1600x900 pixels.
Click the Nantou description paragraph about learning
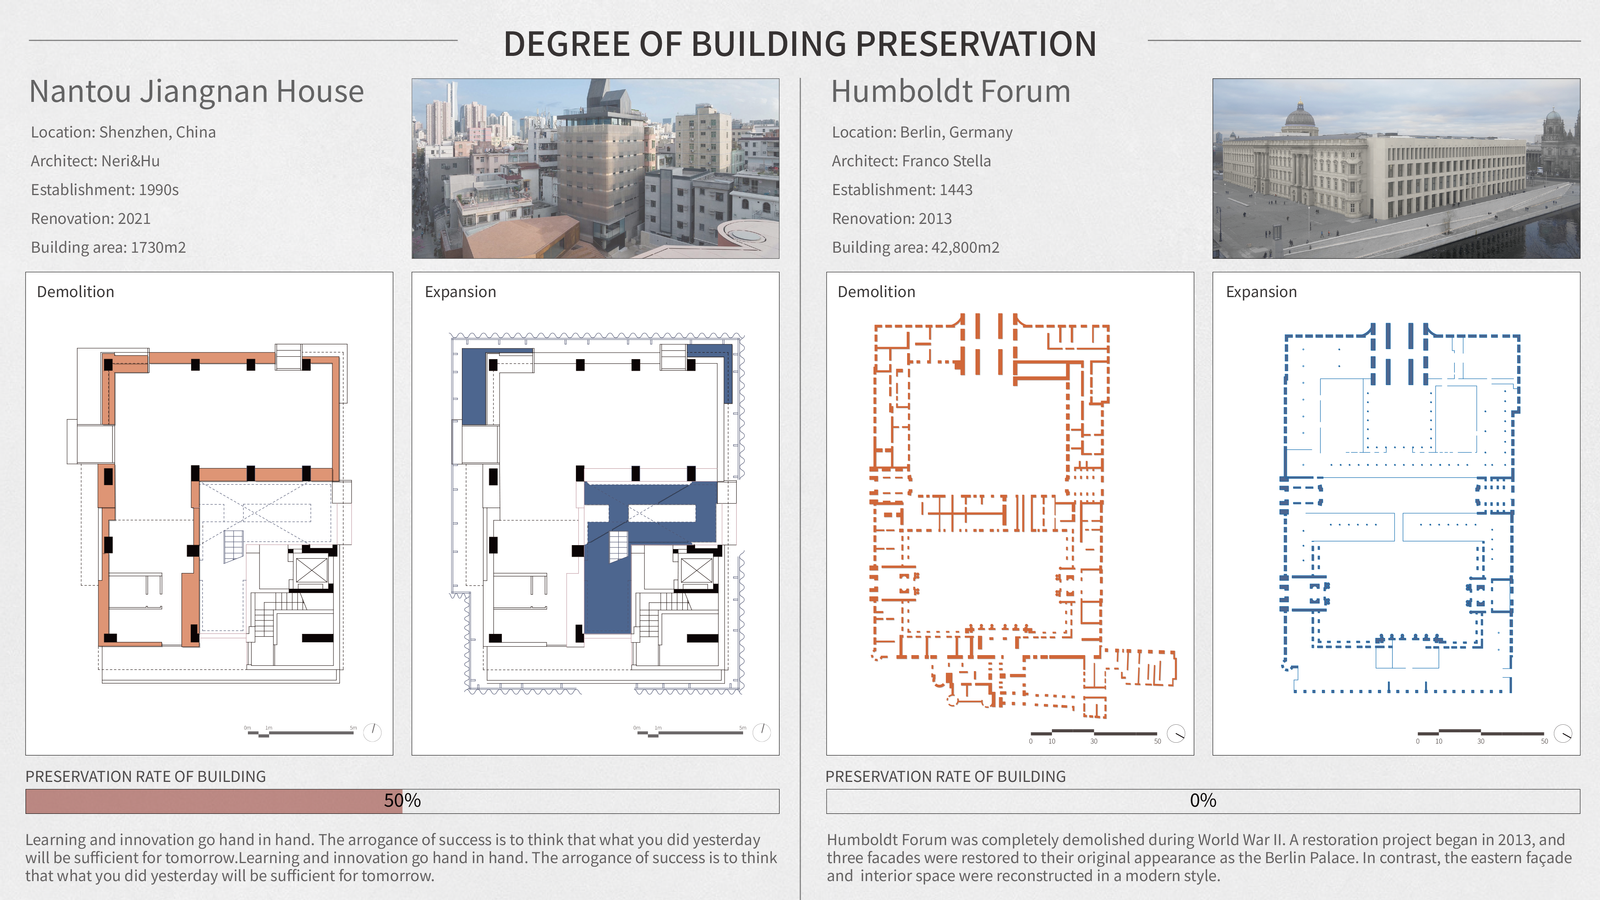coord(401,858)
